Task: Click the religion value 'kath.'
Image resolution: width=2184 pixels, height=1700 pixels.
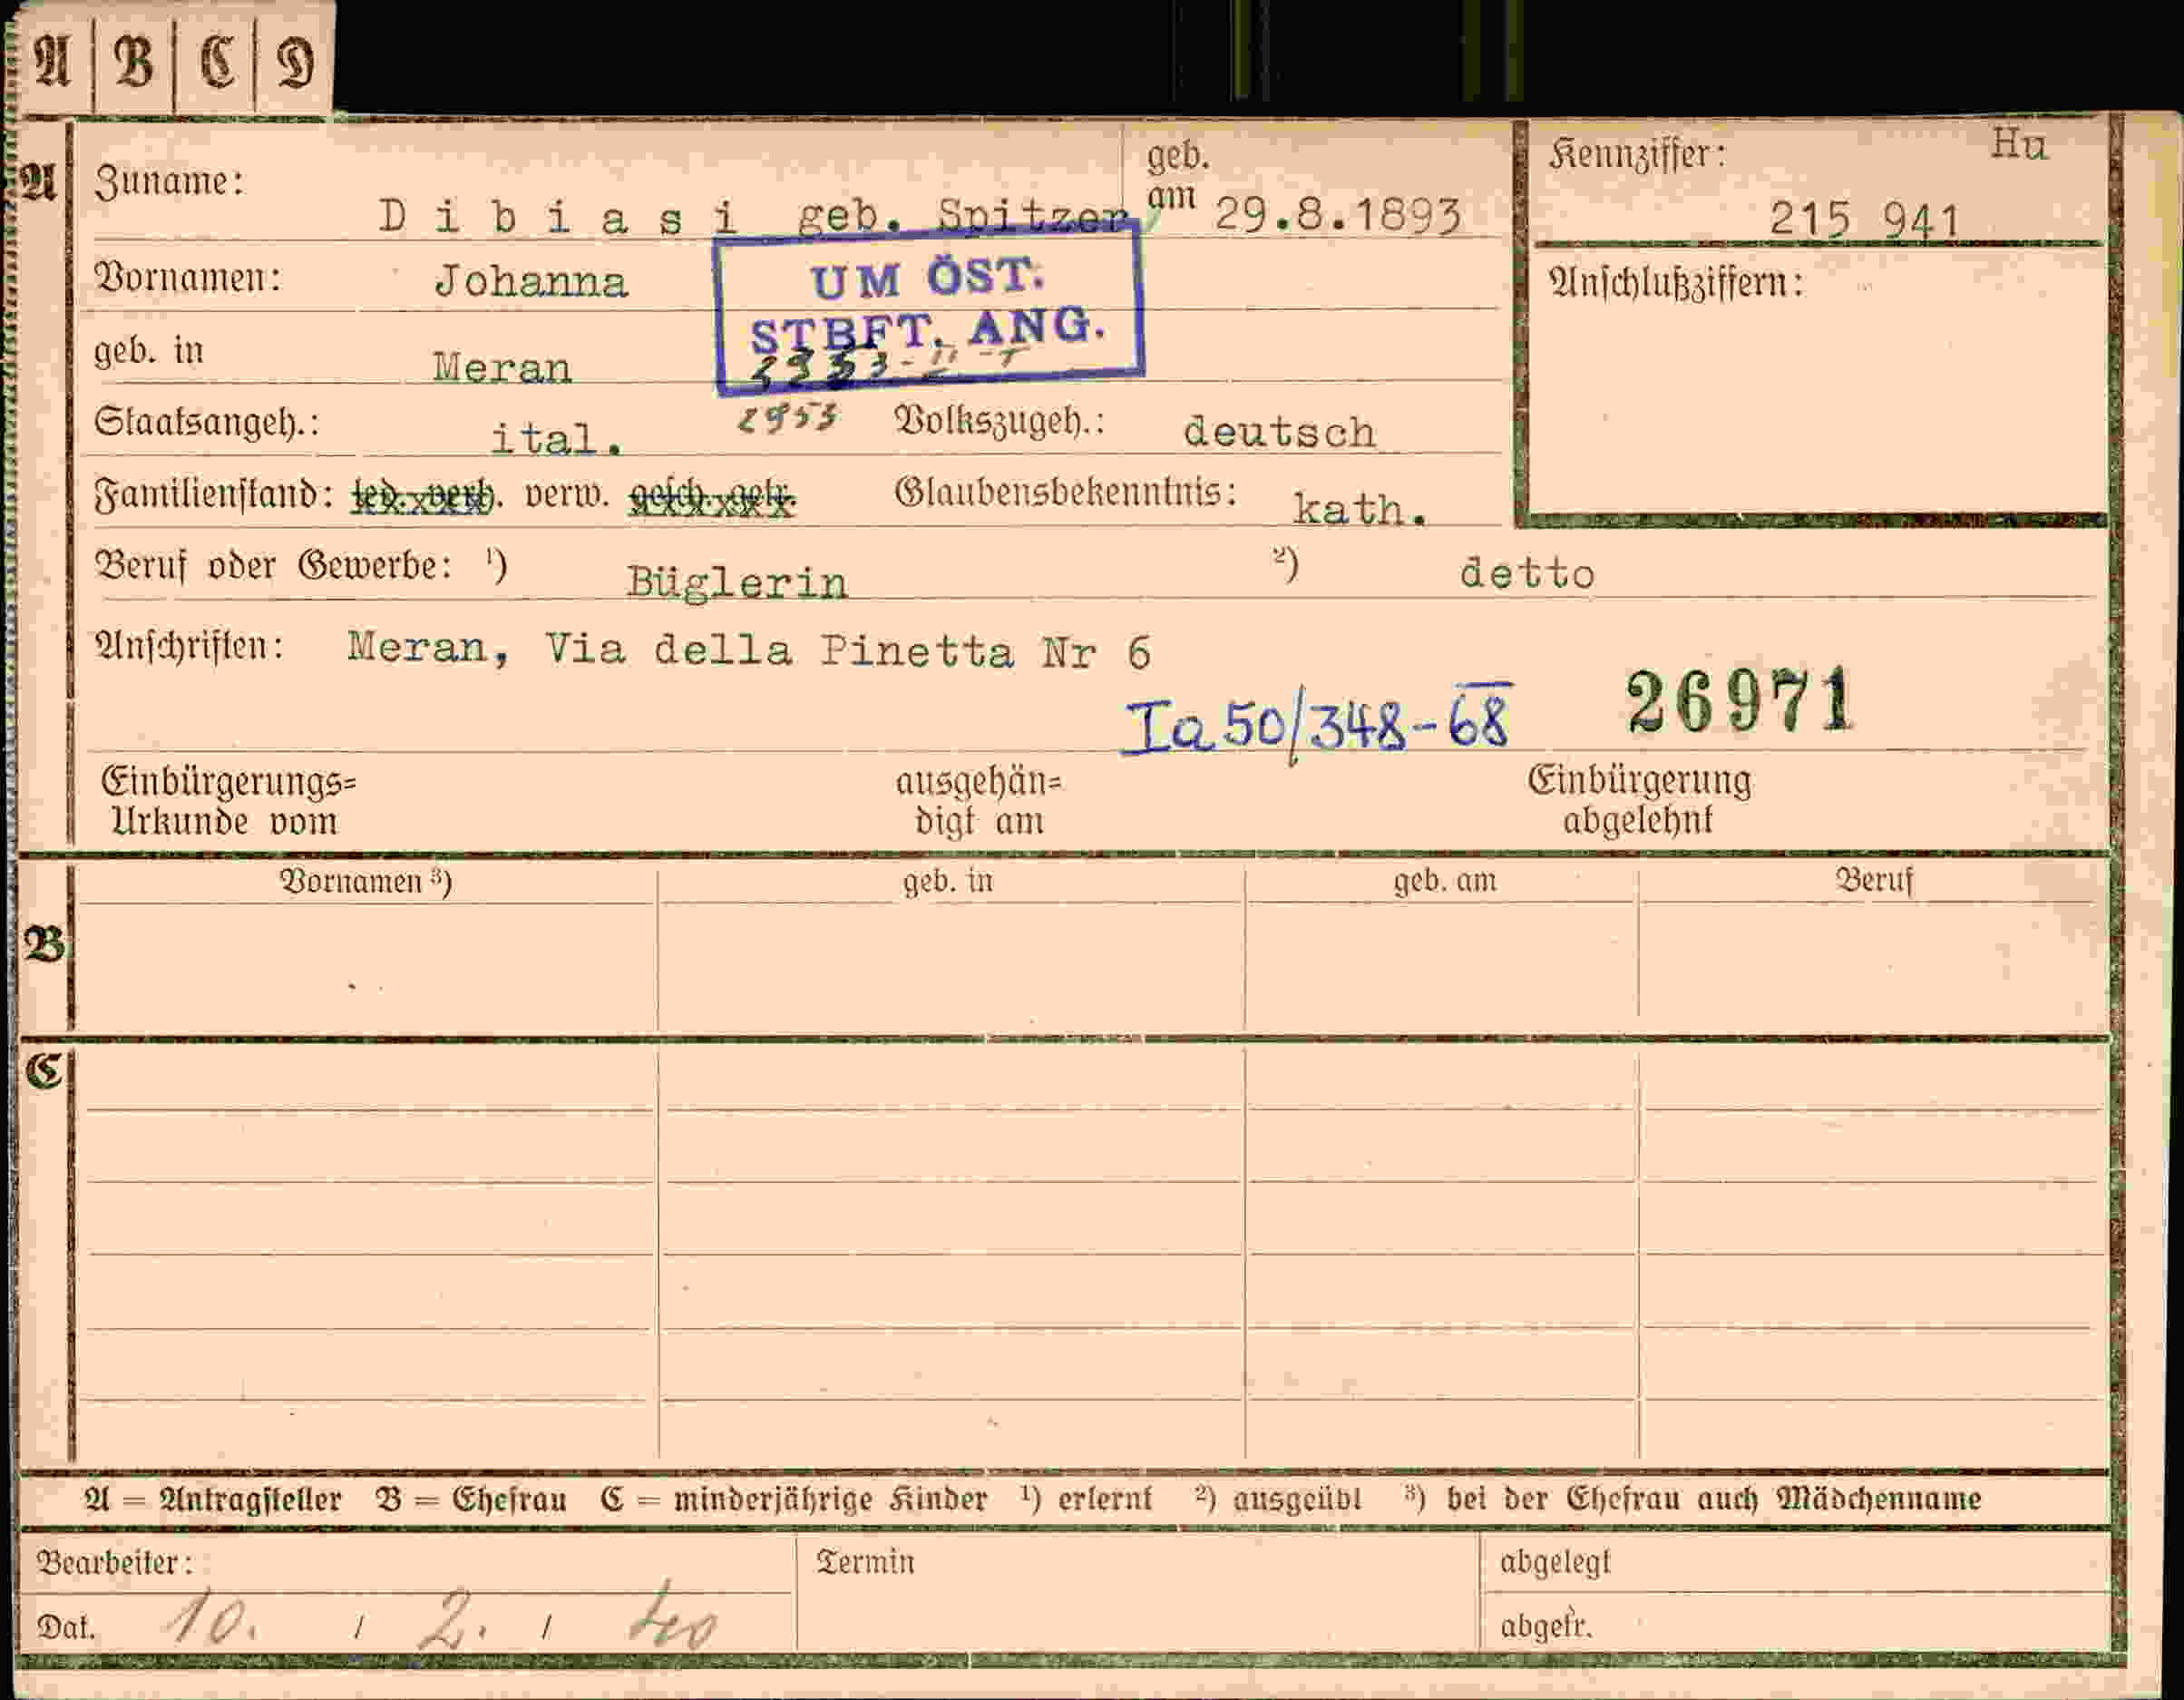Action: [1360, 509]
